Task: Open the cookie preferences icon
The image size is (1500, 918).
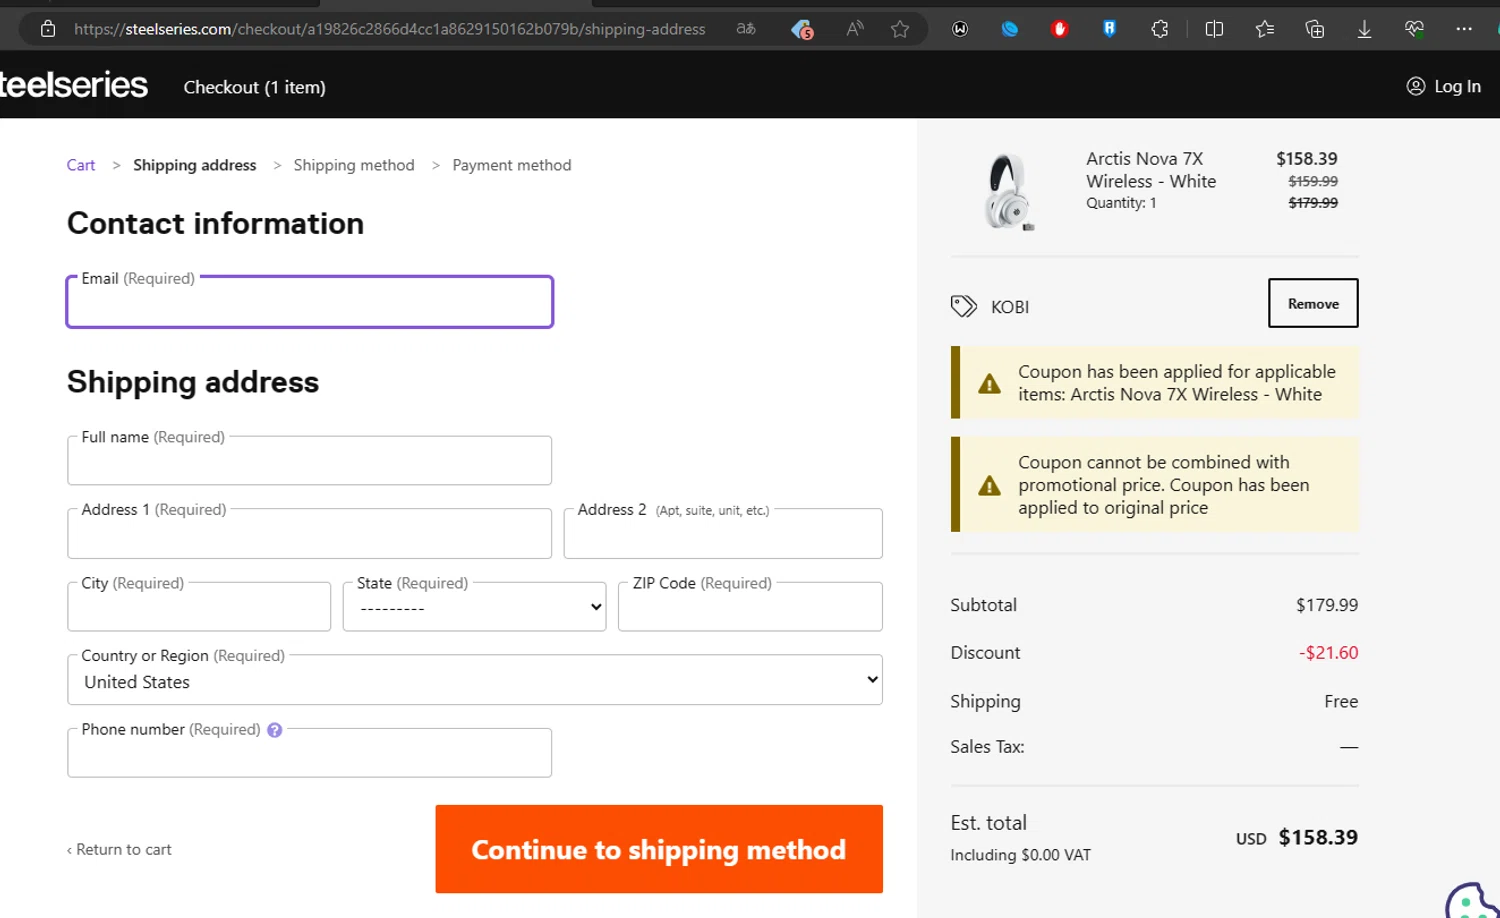Action: click(1471, 901)
